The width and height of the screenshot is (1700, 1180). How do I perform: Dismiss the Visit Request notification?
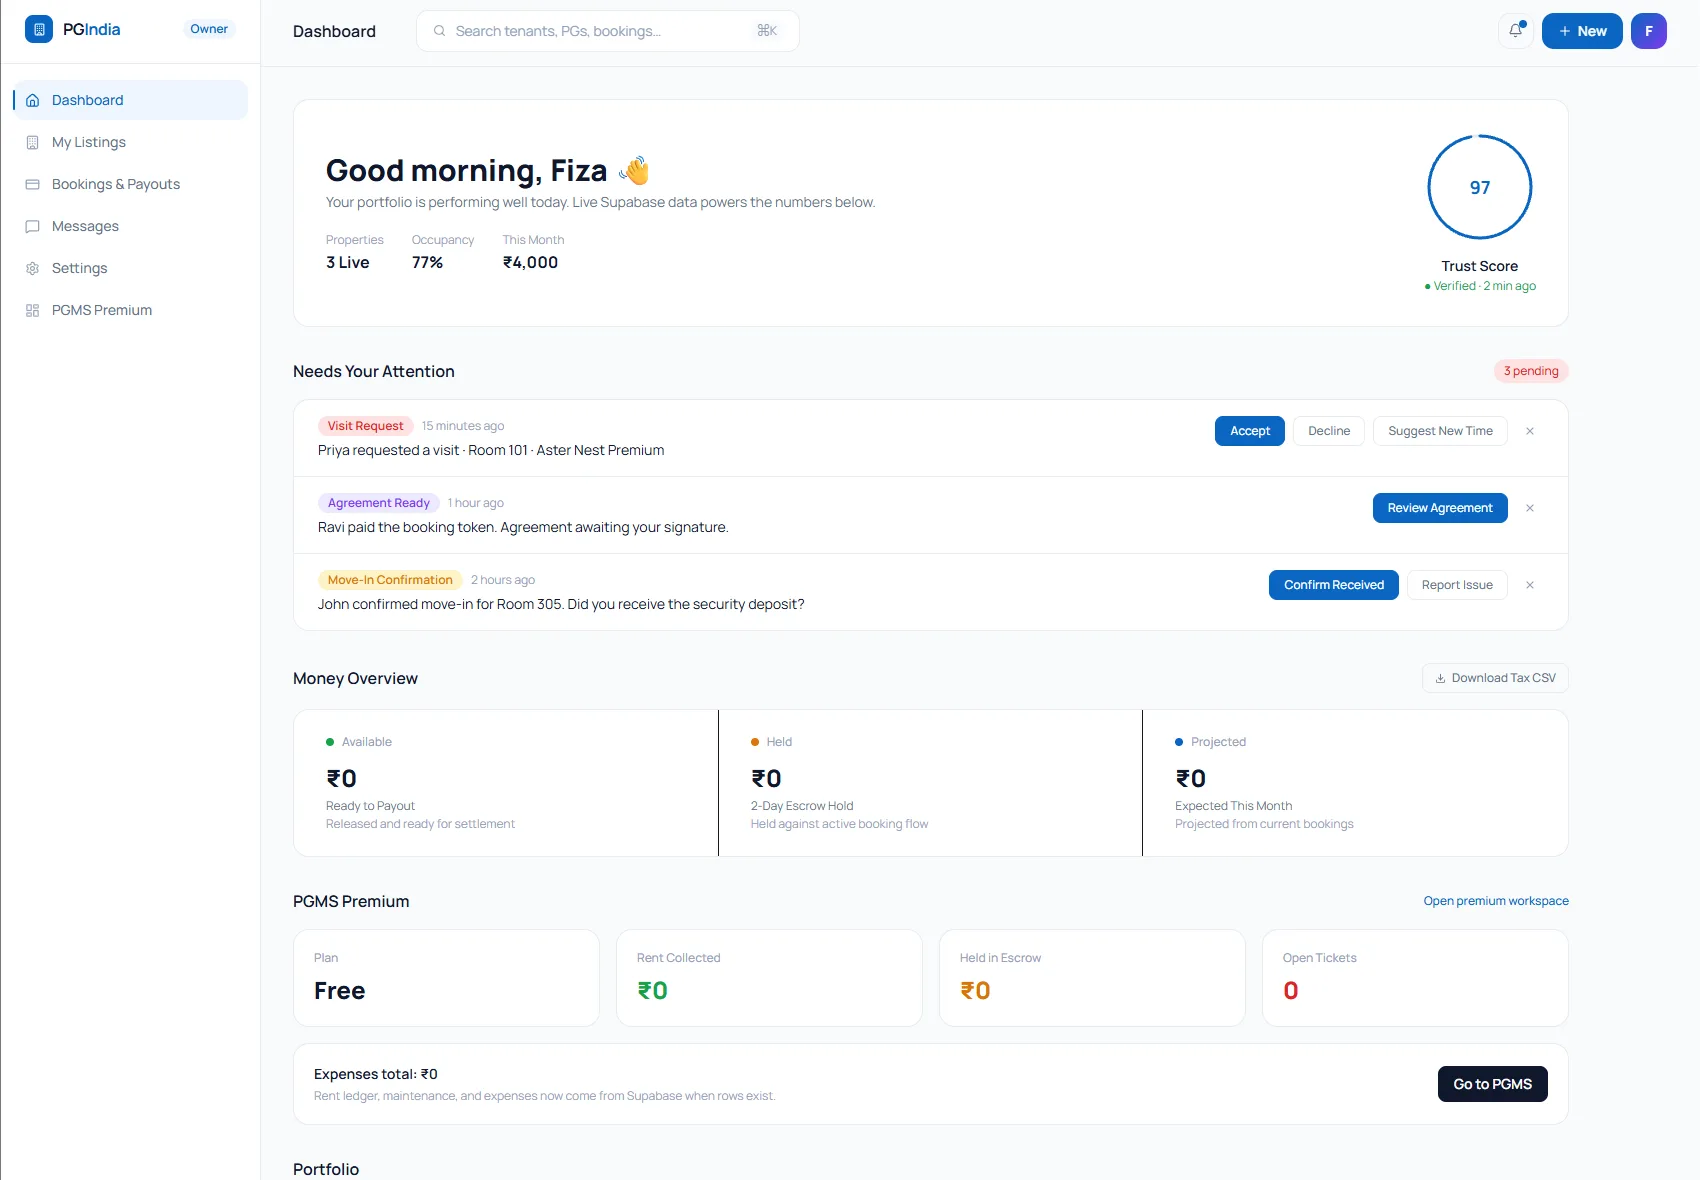[1530, 431]
